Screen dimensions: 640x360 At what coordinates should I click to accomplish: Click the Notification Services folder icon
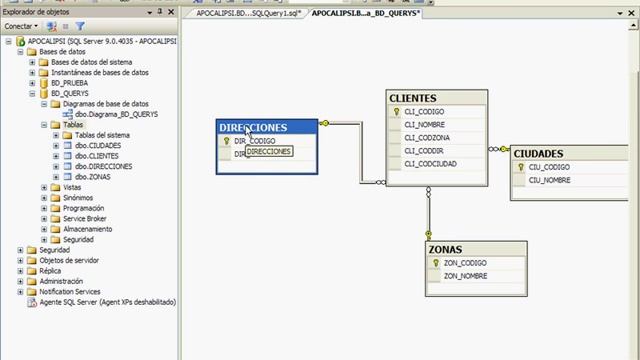click(32, 292)
